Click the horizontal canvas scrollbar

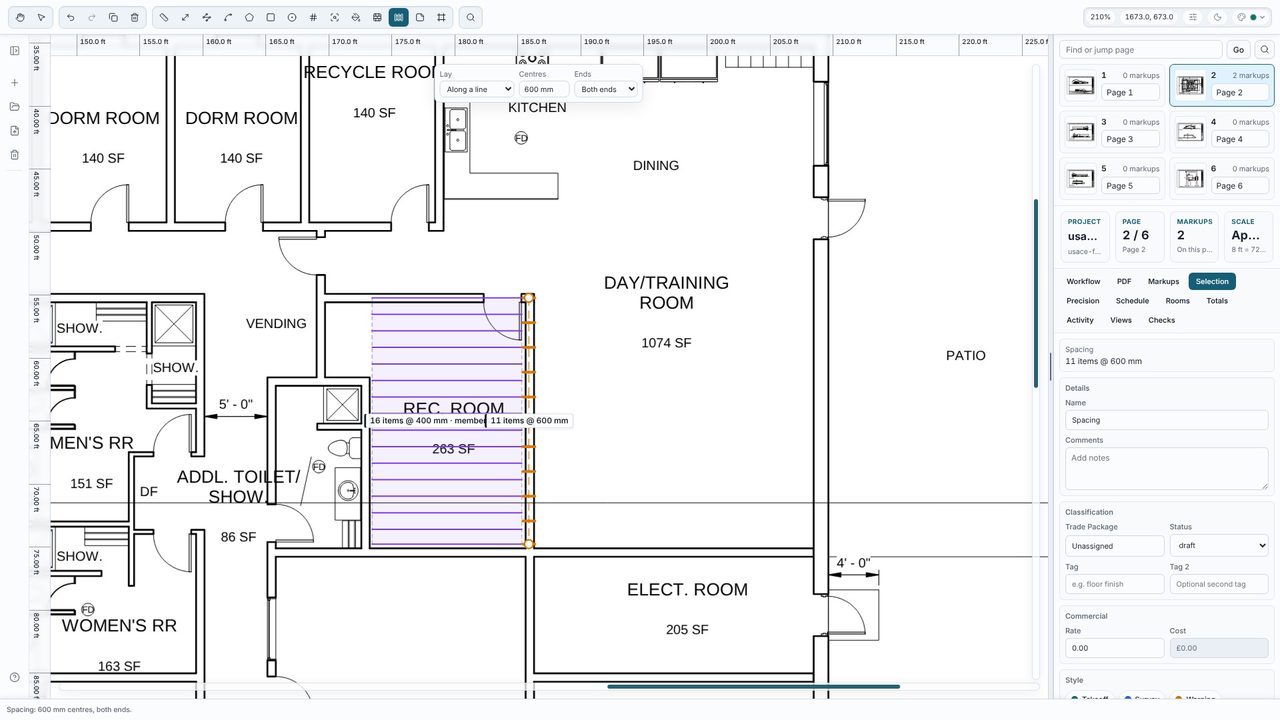click(753, 687)
